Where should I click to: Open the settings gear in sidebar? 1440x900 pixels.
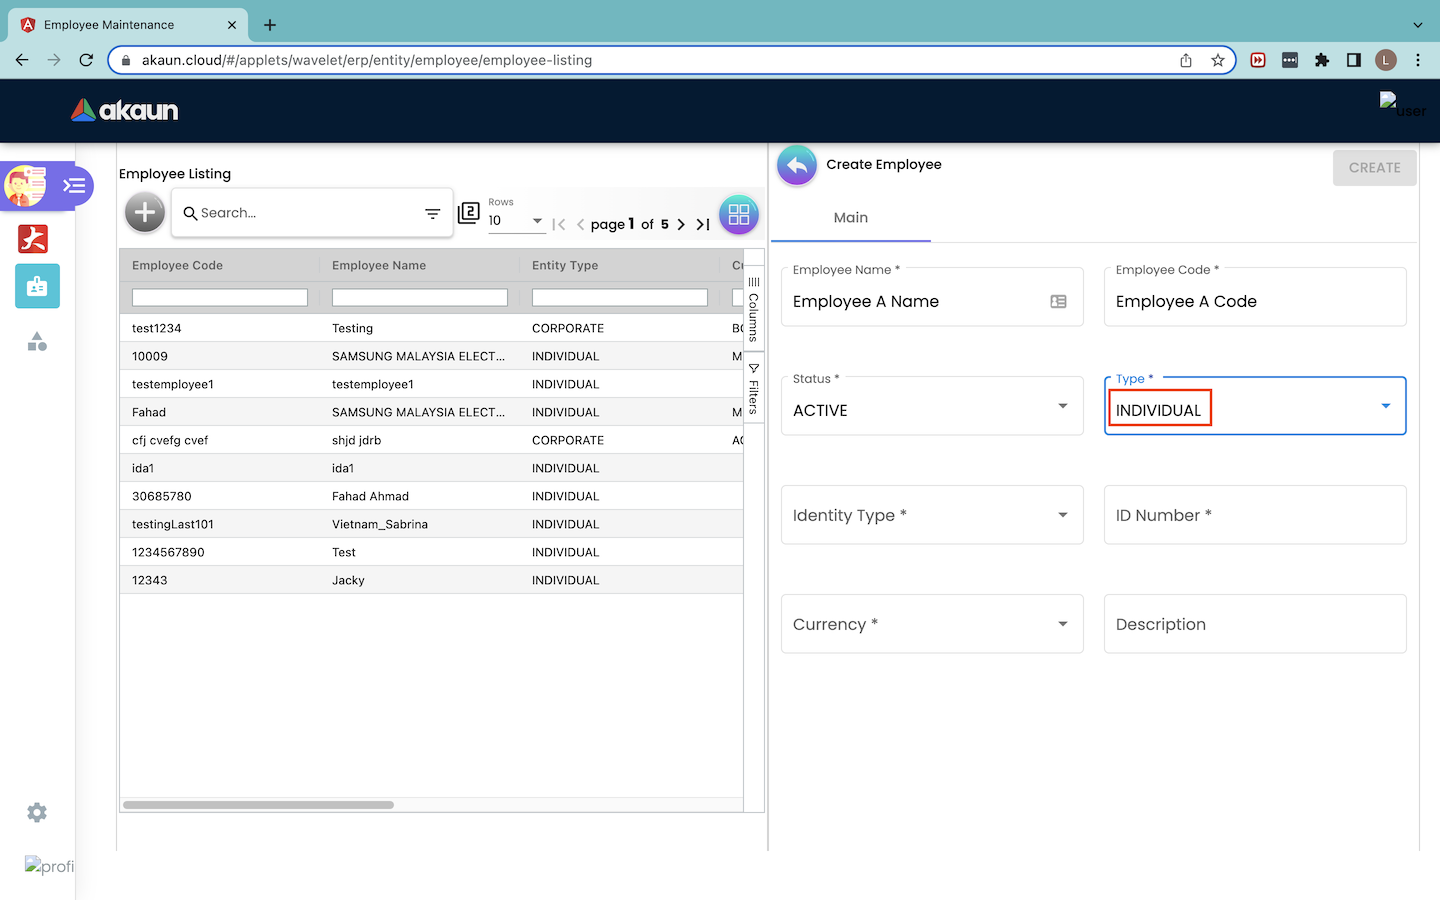point(37,813)
